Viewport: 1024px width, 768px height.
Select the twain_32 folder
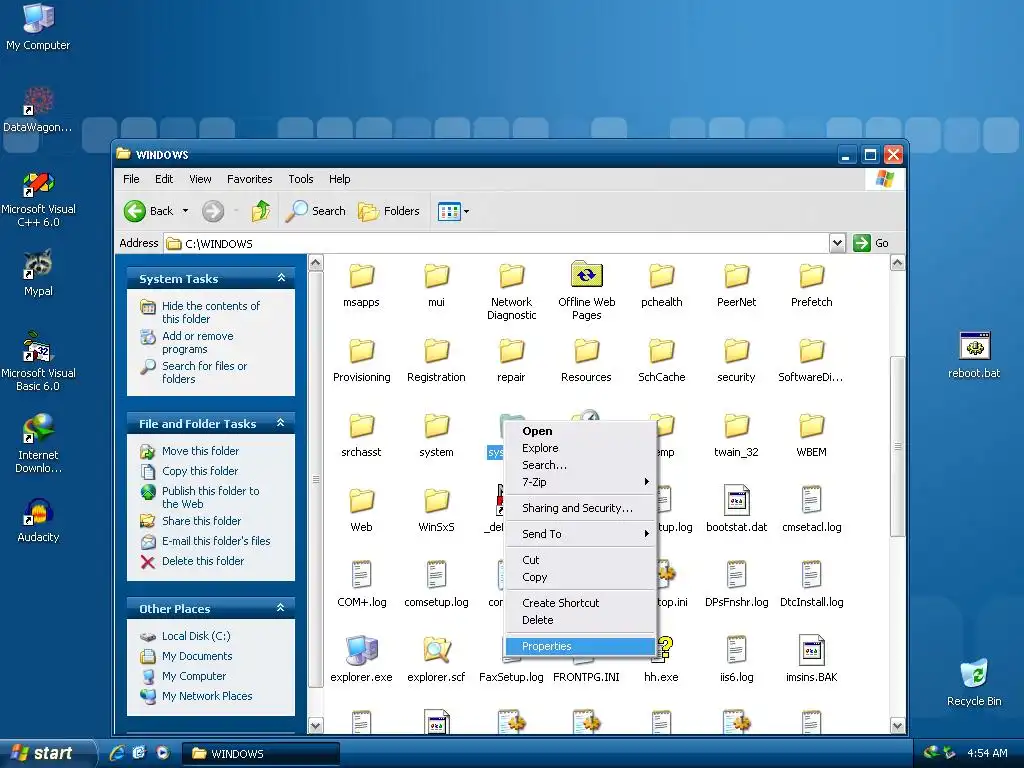(x=736, y=435)
